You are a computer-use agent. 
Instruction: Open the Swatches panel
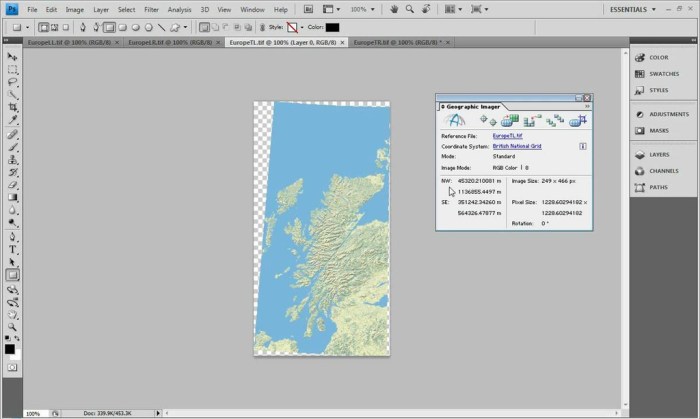pyautogui.click(x=663, y=73)
